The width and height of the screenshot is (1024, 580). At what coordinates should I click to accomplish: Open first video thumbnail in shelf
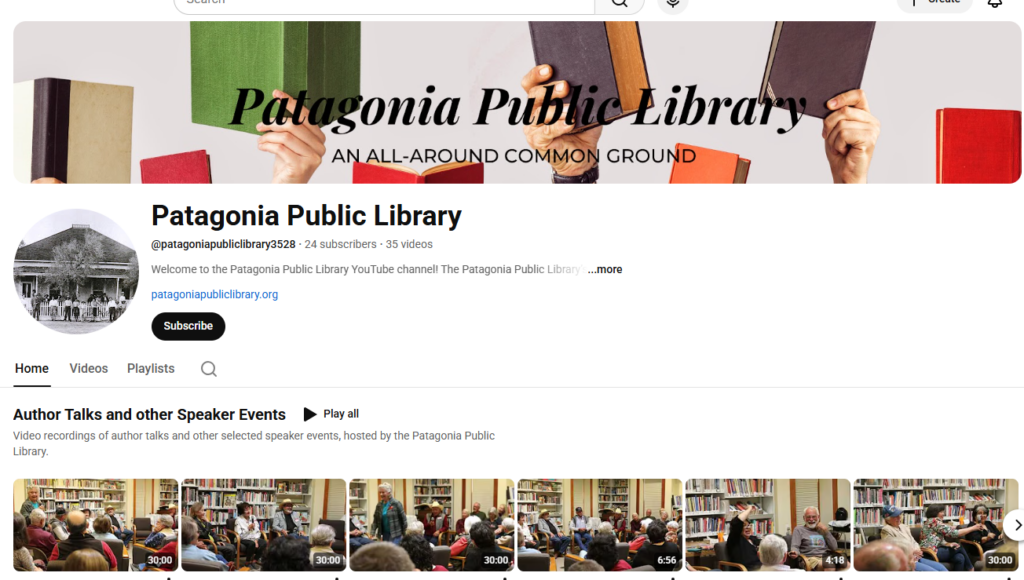(x=95, y=525)
